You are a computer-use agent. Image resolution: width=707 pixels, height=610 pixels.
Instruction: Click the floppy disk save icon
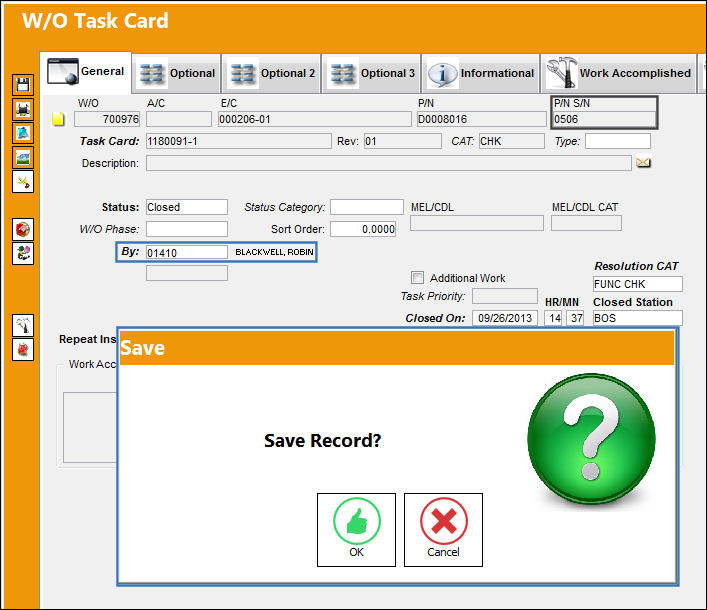click(x=23, y=85)
